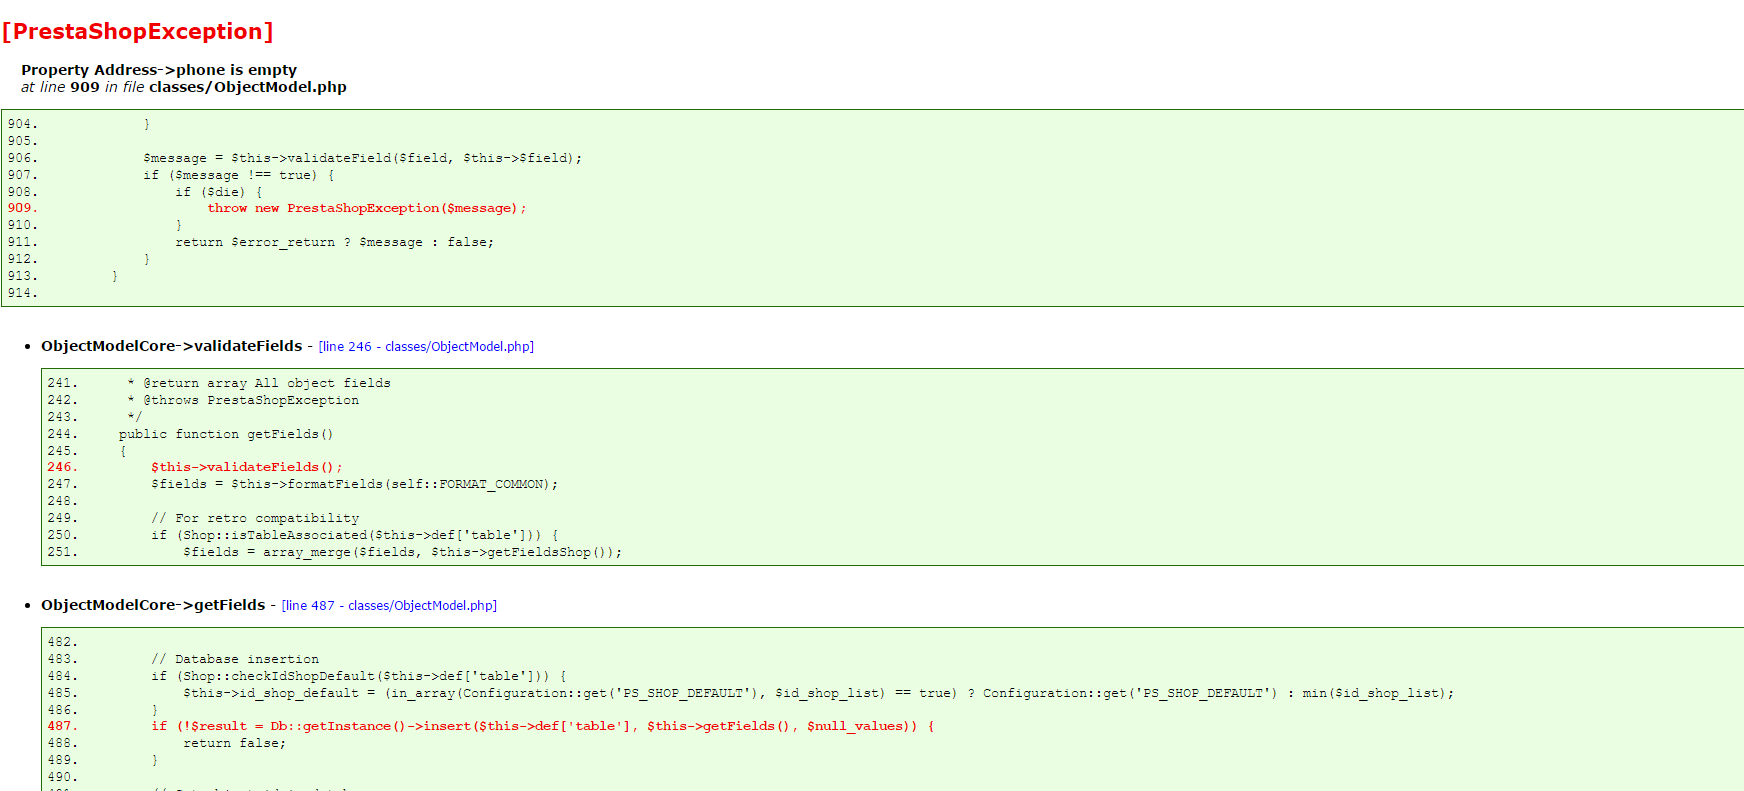Click code line starting "$this->id_shop_default ="
Screen dimensions: 1744x791
coord(819,693)
